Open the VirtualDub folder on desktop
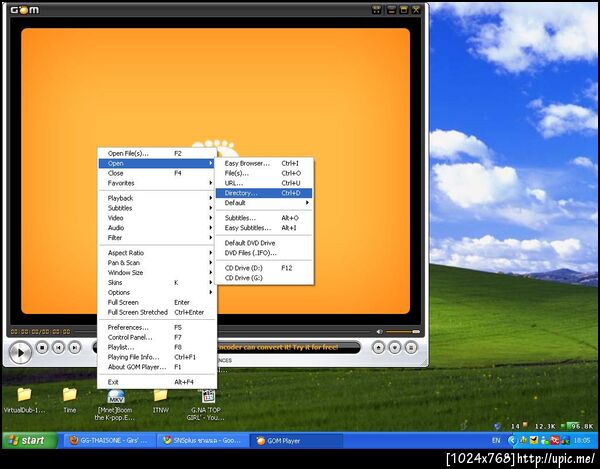This screenshot has height=469, width=600. [x=24, y=401]
